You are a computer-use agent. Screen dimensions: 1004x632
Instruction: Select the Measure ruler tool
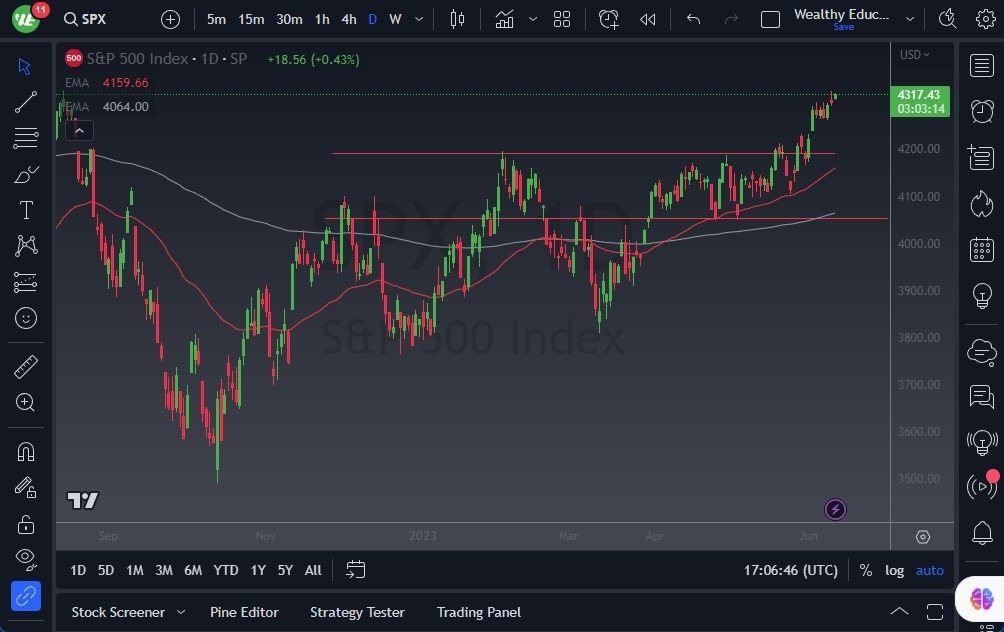[26, 367]
